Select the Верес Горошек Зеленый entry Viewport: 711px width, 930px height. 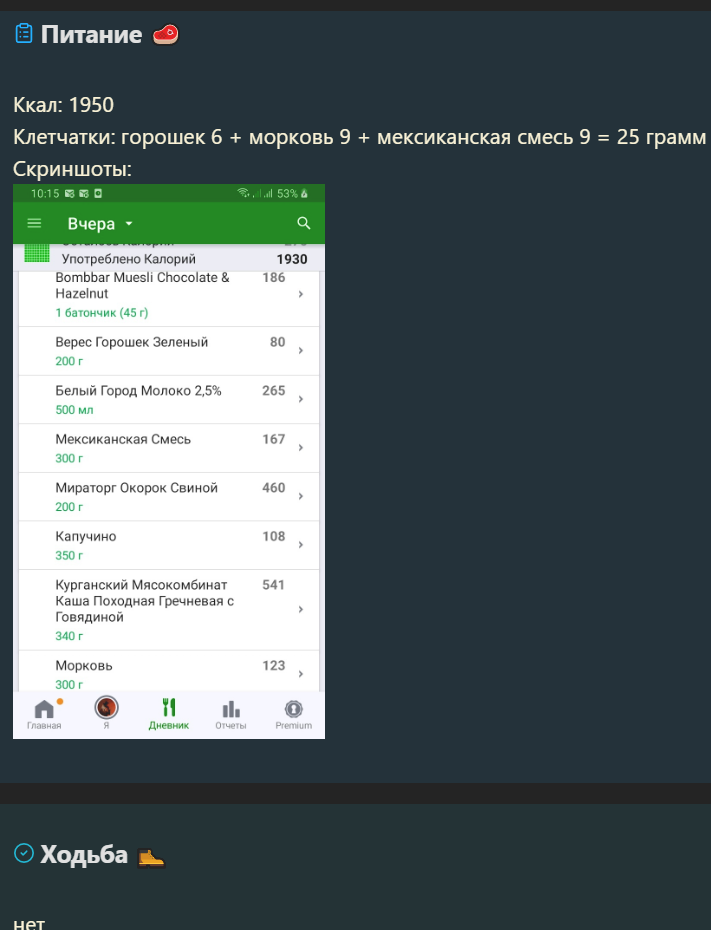tap(169, 351)
